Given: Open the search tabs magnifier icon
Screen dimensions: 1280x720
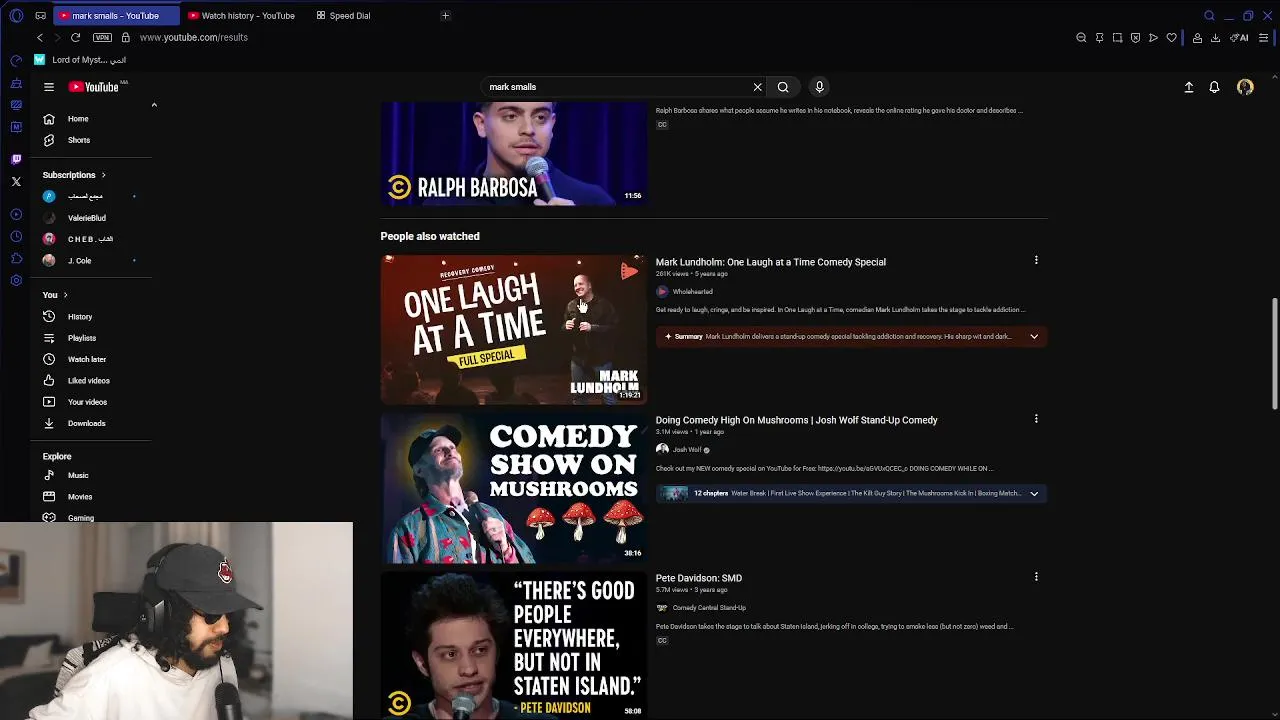Looking at the screenshot, I should 1209,15.
